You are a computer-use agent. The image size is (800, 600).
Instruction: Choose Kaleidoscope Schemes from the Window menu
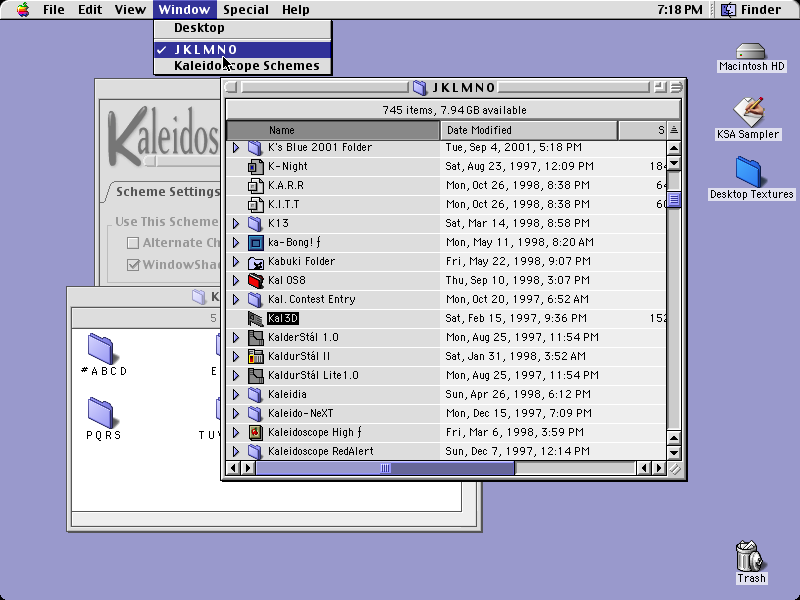point(242,66)
